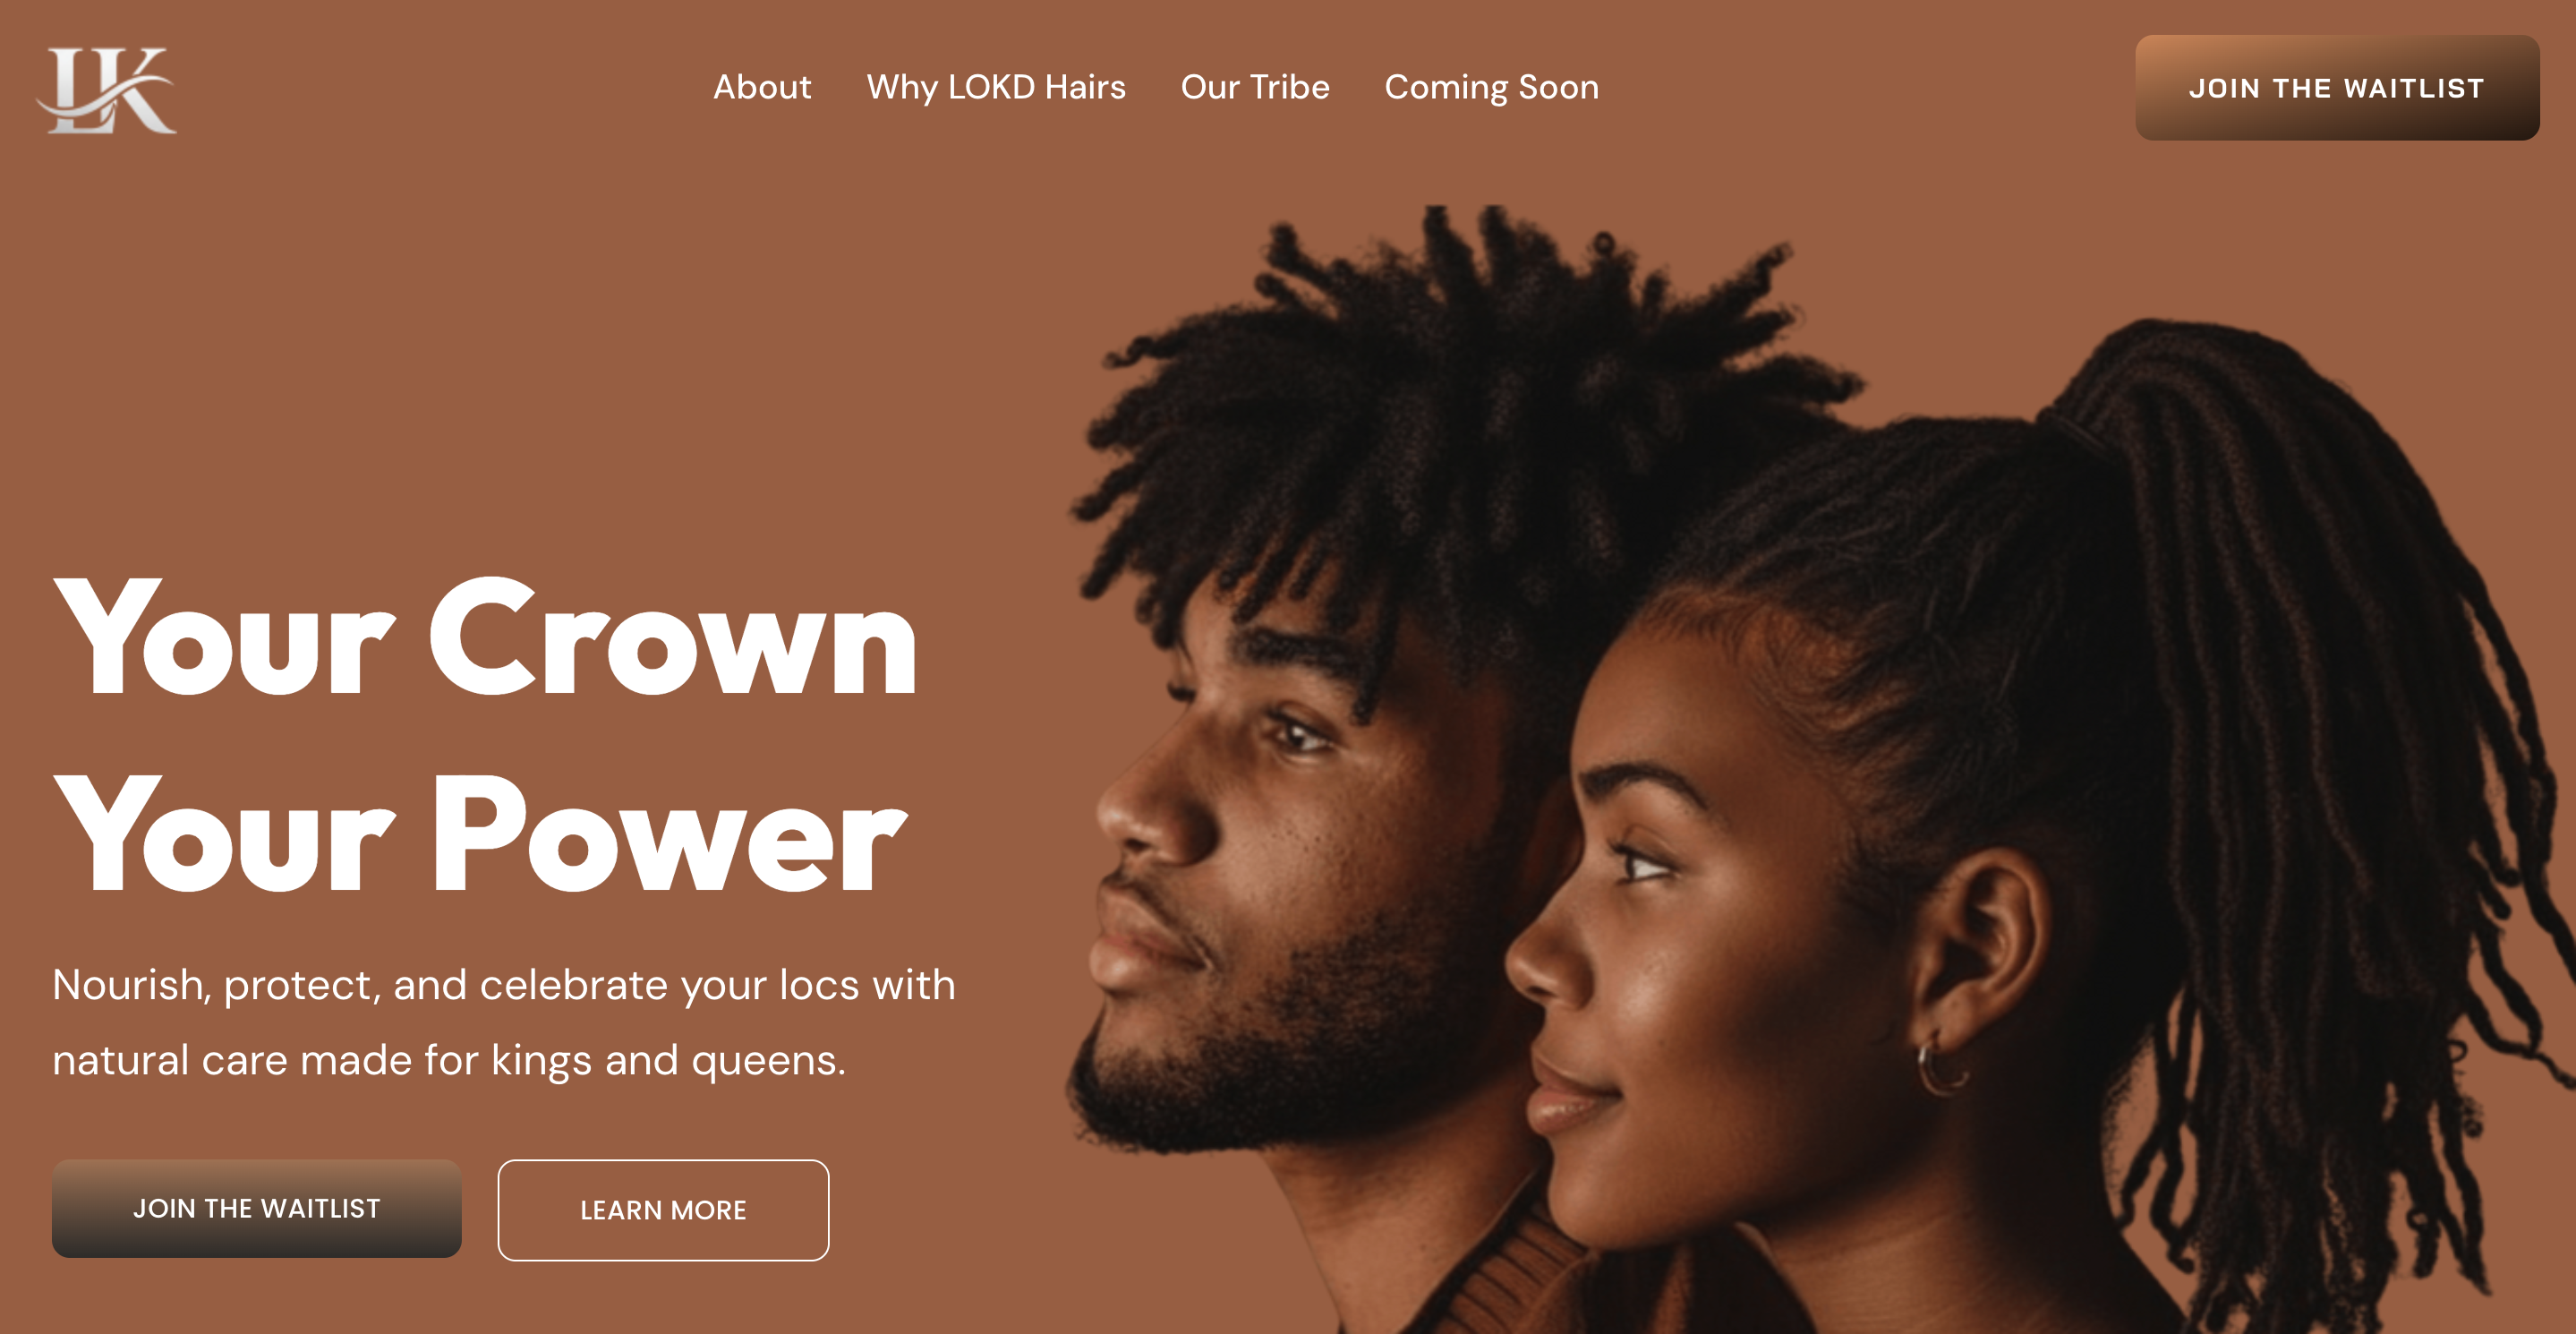2576x1334 pixels.
Task: Click the 'Nourish, protect, and celebrate' paragraph
Action: pos(504,1022)
